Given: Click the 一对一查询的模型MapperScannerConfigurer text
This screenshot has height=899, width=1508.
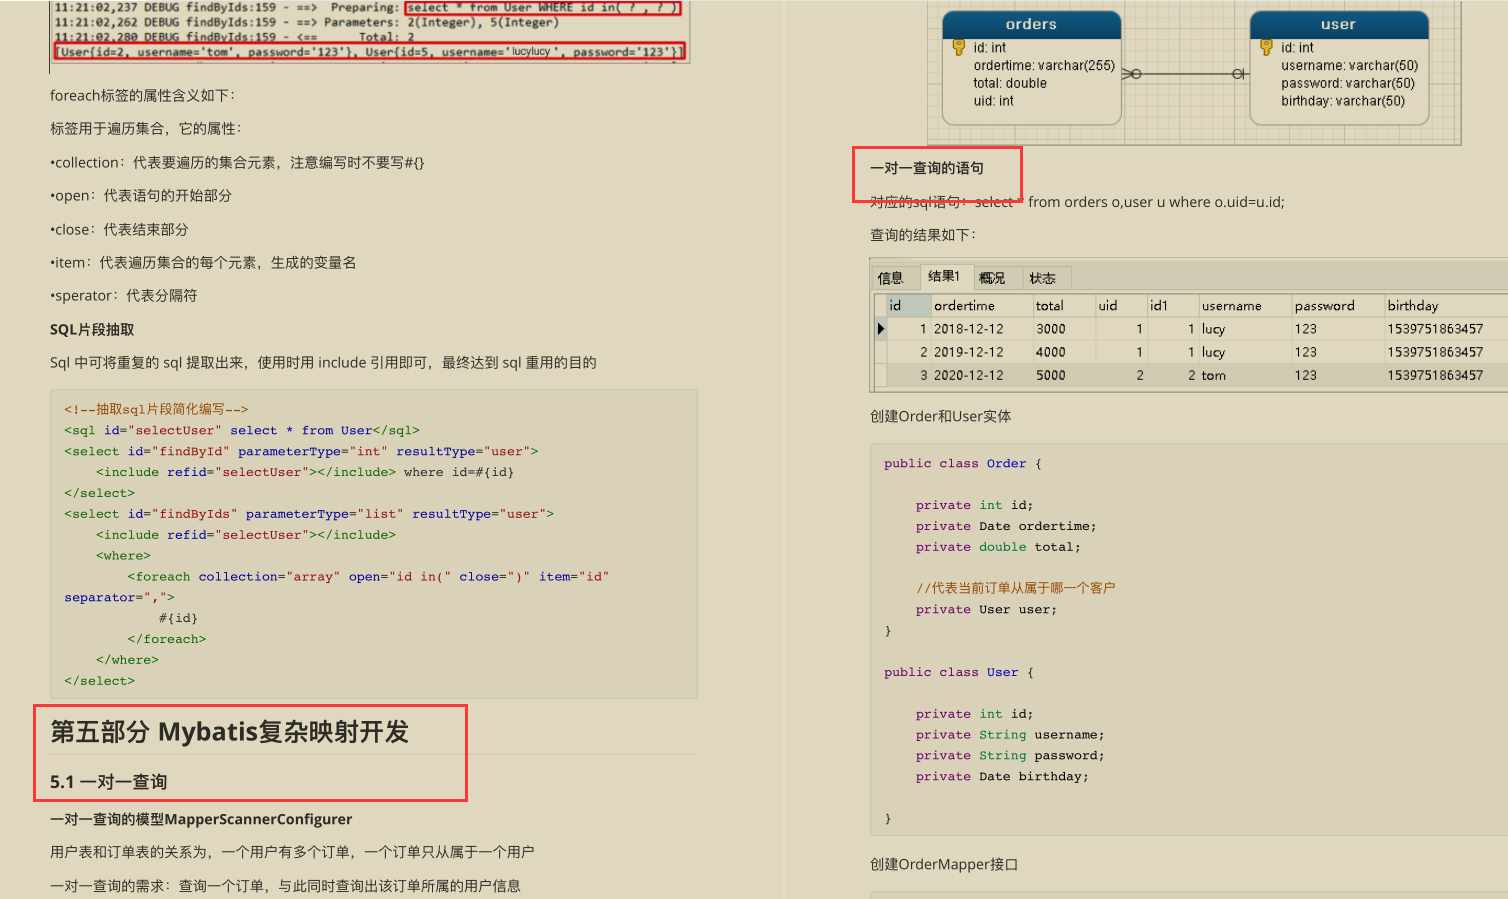Looking at the screenshot, I should [201, 819].
